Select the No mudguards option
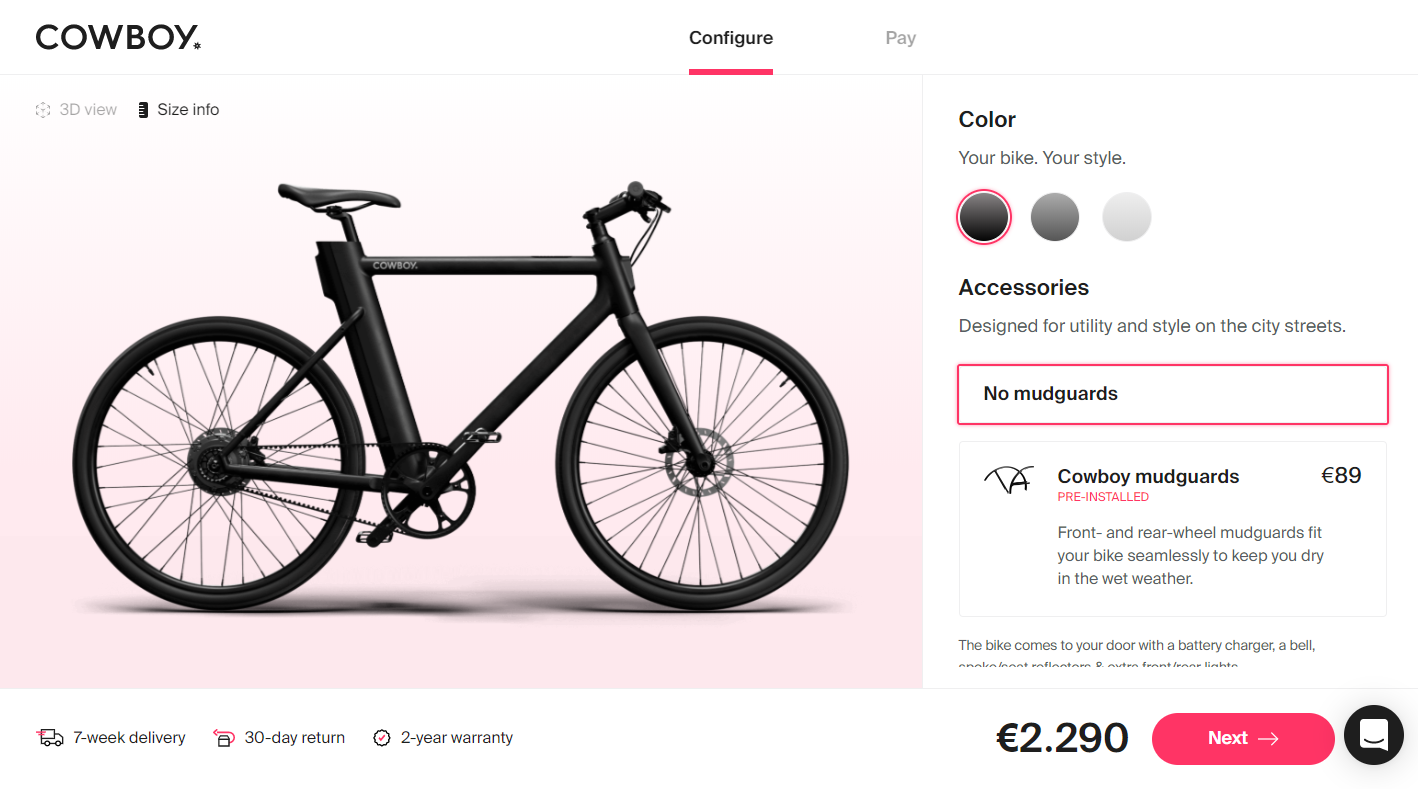 [1172, 394]
